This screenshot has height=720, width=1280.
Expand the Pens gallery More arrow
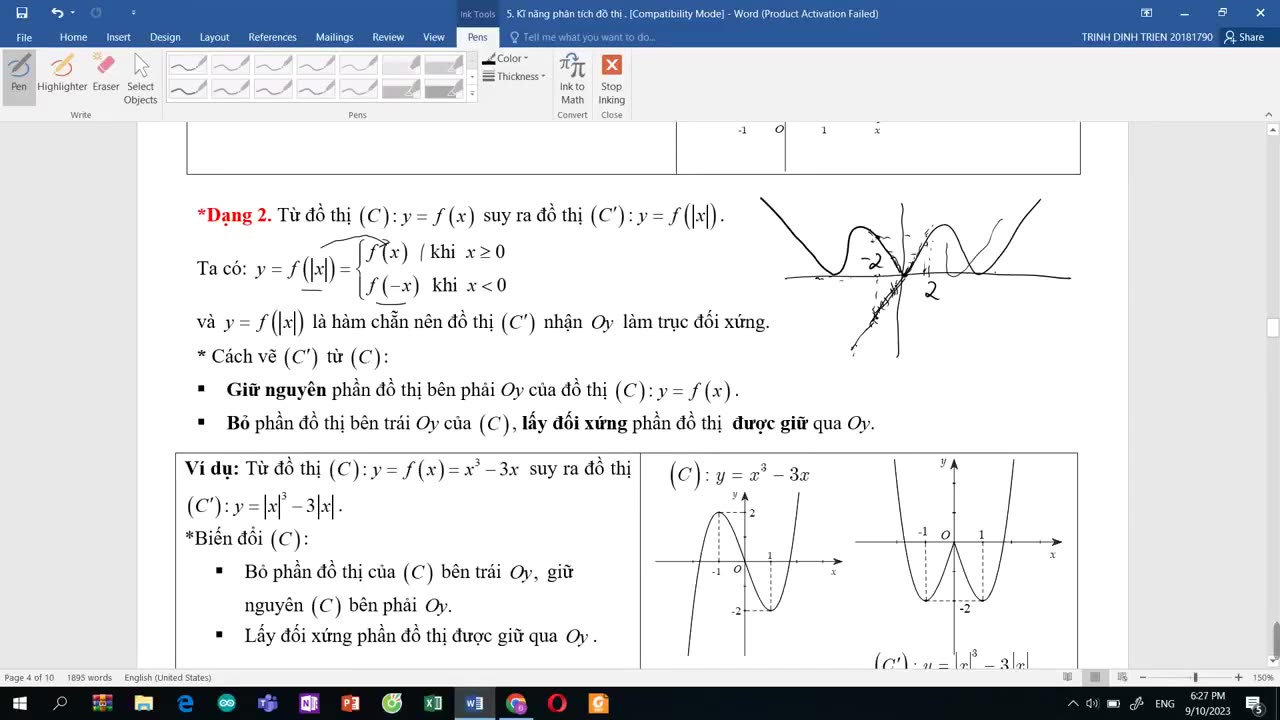472,93
